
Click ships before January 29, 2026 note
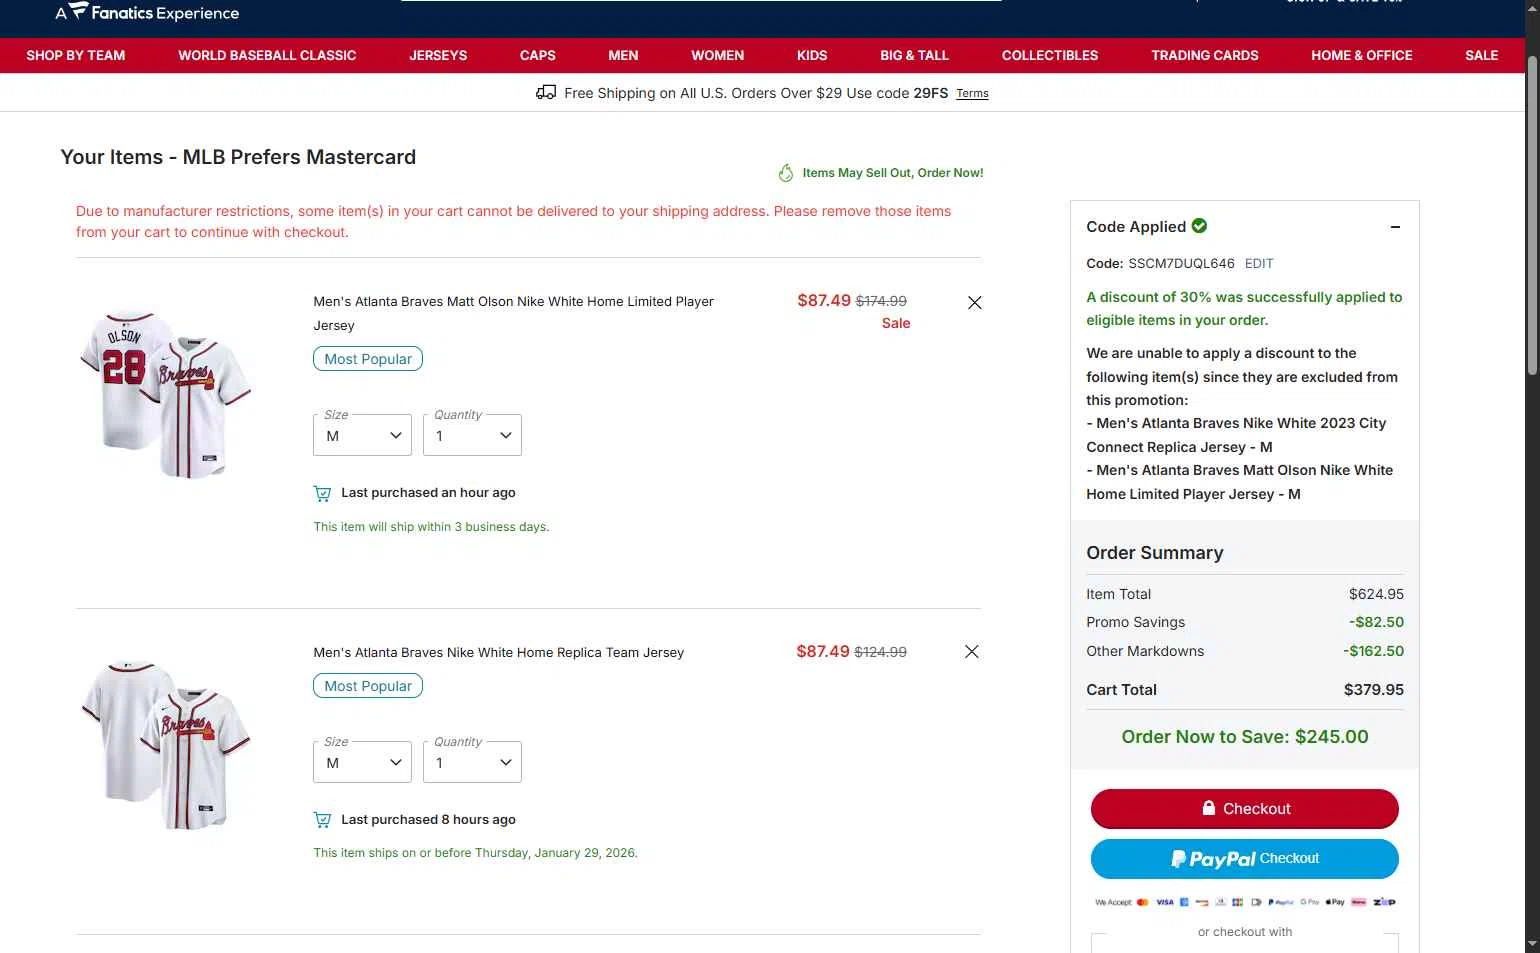click(476, 853)
